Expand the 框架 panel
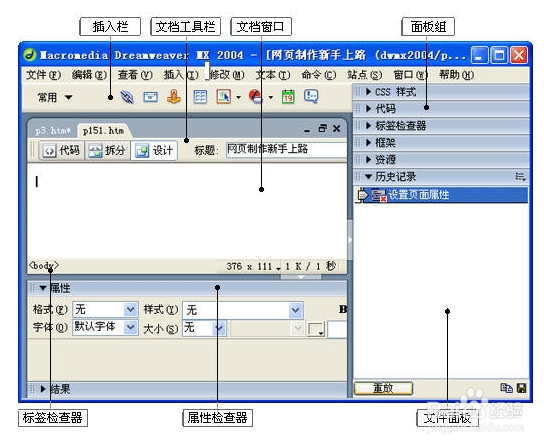This screenshot has height=447, width=557. [x=368, y=142]
